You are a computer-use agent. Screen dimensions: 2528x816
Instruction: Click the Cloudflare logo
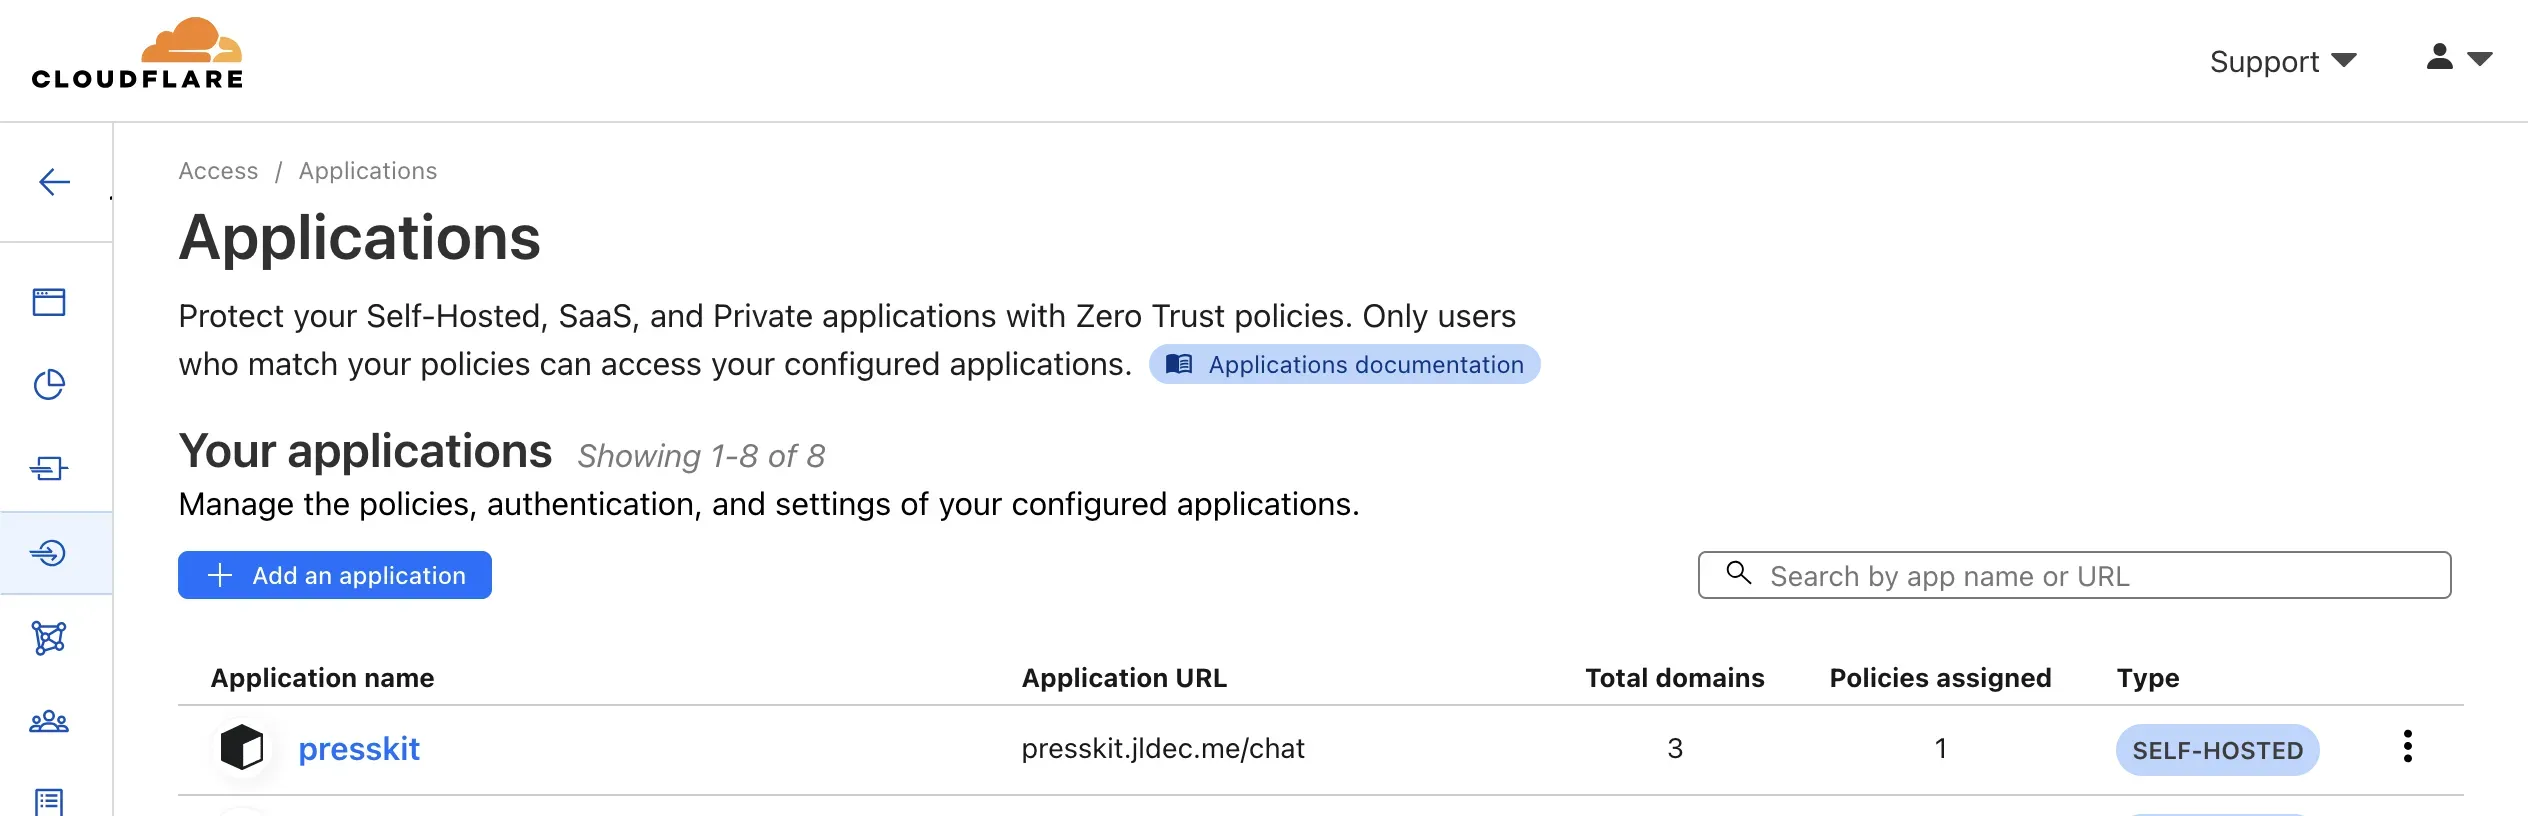click(137, 54)
